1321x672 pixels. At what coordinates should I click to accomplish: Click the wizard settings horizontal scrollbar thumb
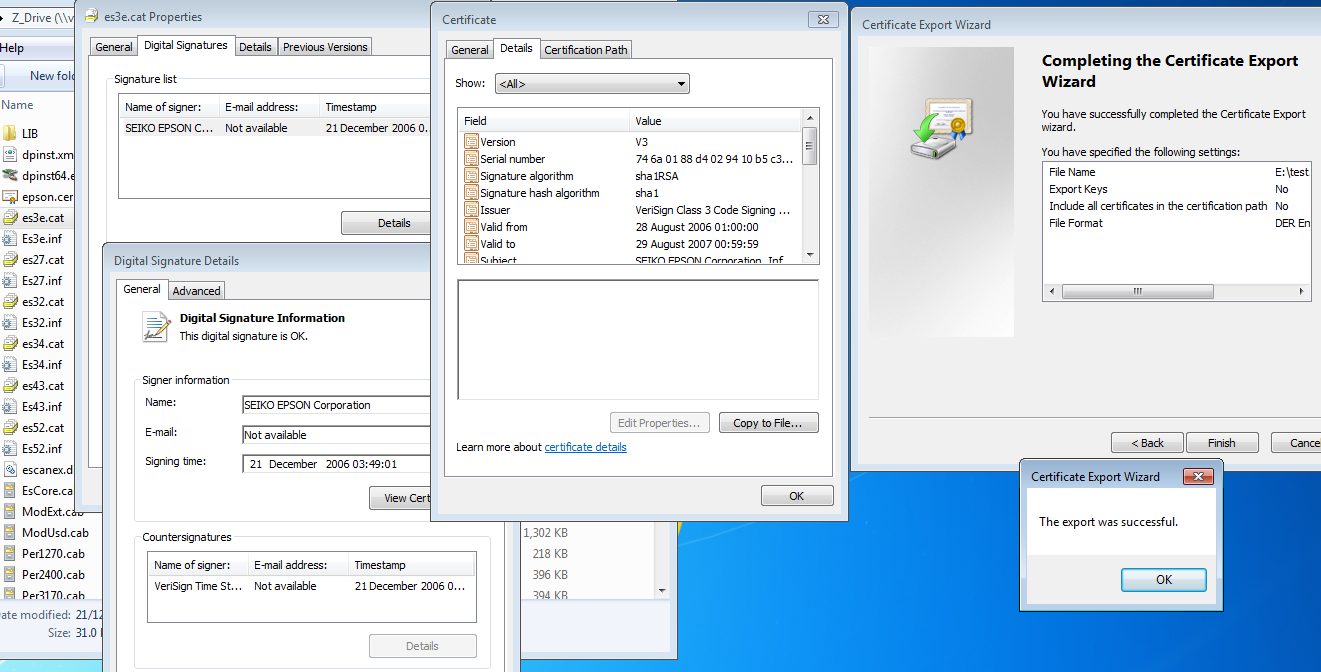click(1138, 292)
